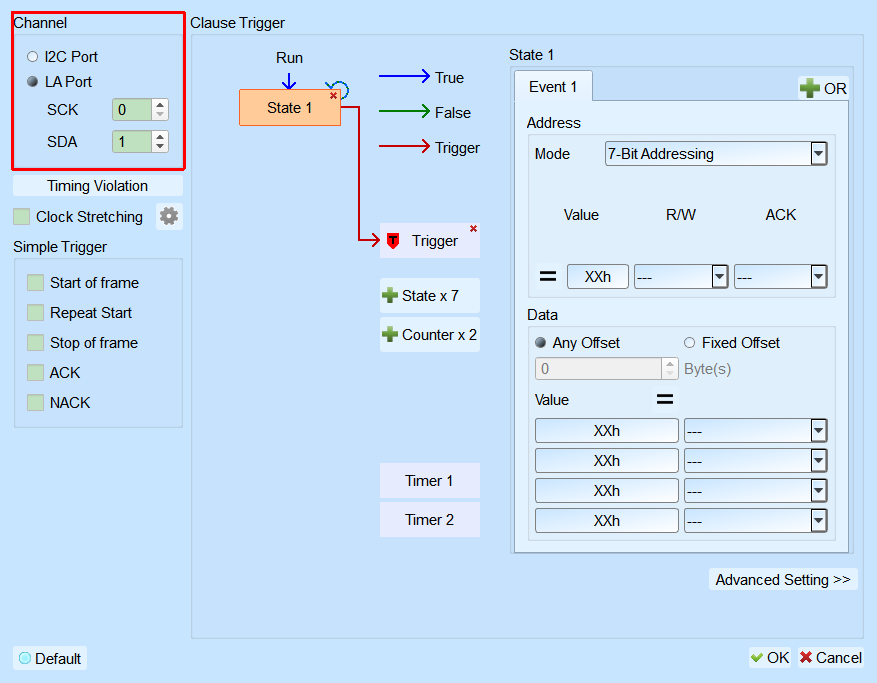Open the addressing Mode dropdown
Image resolution: width=877 pixels, height=683 pixels.
pos(716,153)
